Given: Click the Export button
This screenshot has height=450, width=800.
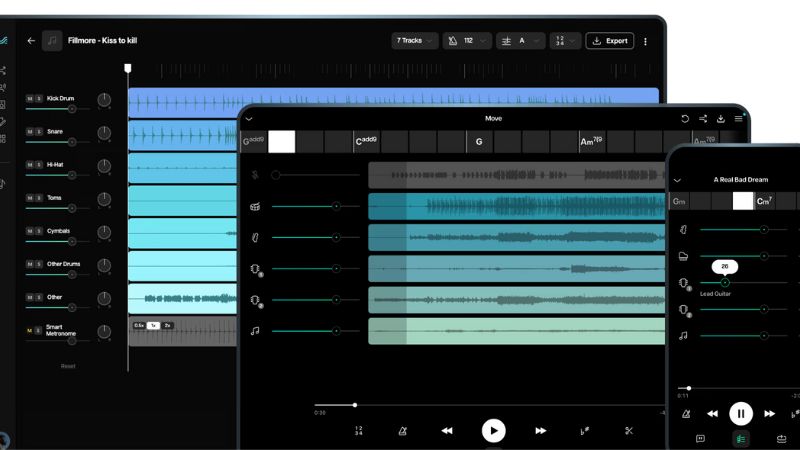Looking at the screenshot, I should [x=609, y=41].
